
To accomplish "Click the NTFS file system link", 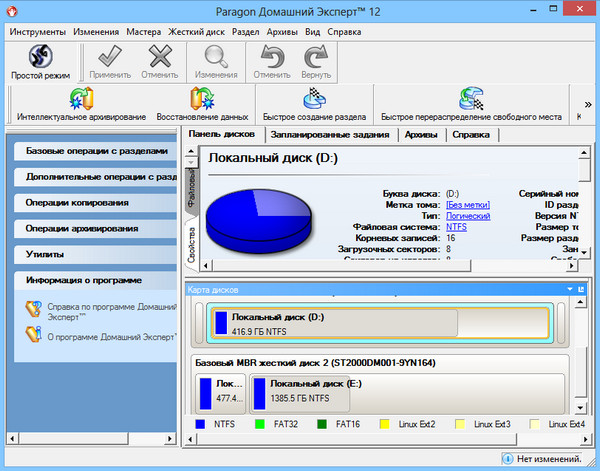I will coord(458,227).
